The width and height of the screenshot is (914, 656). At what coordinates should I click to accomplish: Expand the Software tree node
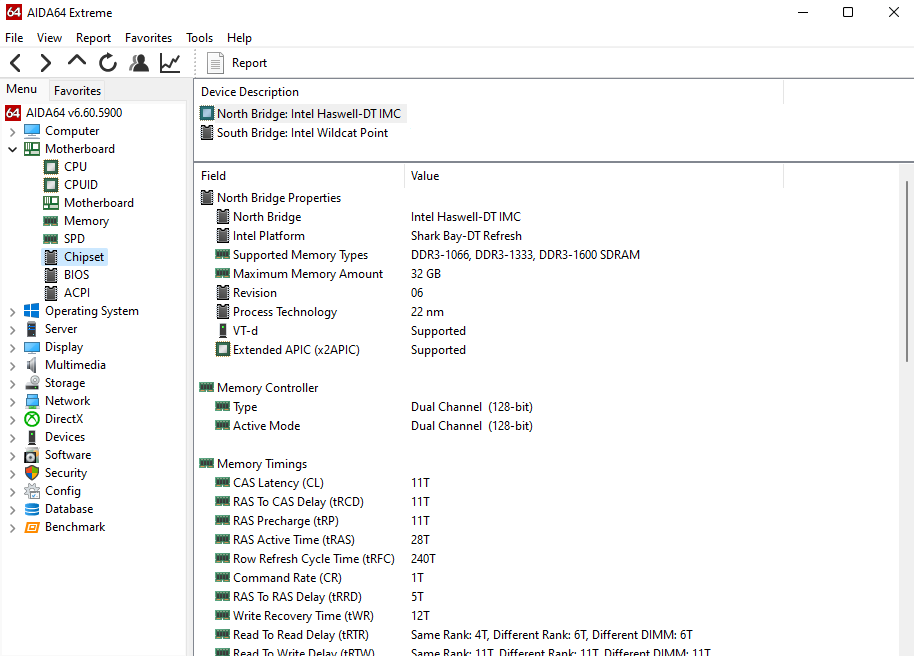[x=12, y=456]
